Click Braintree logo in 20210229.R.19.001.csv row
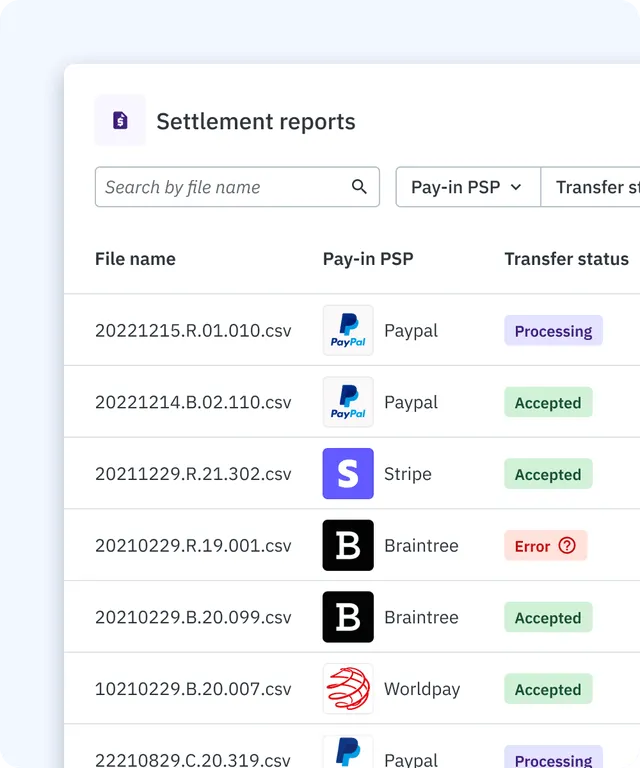This screenshot has height=768, width=640. coord(348,545)
